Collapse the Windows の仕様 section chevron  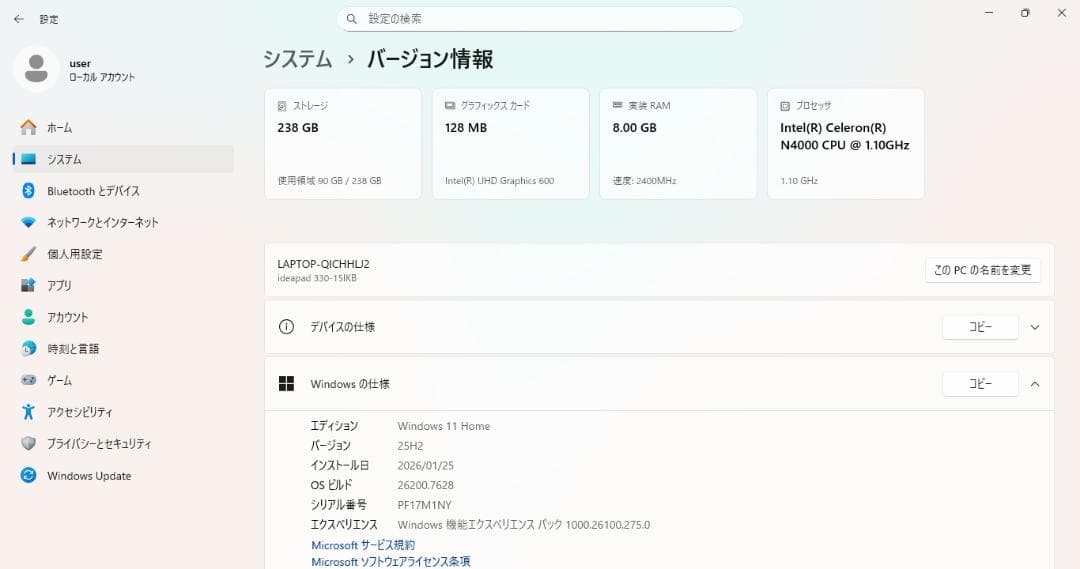point(1035,384)
